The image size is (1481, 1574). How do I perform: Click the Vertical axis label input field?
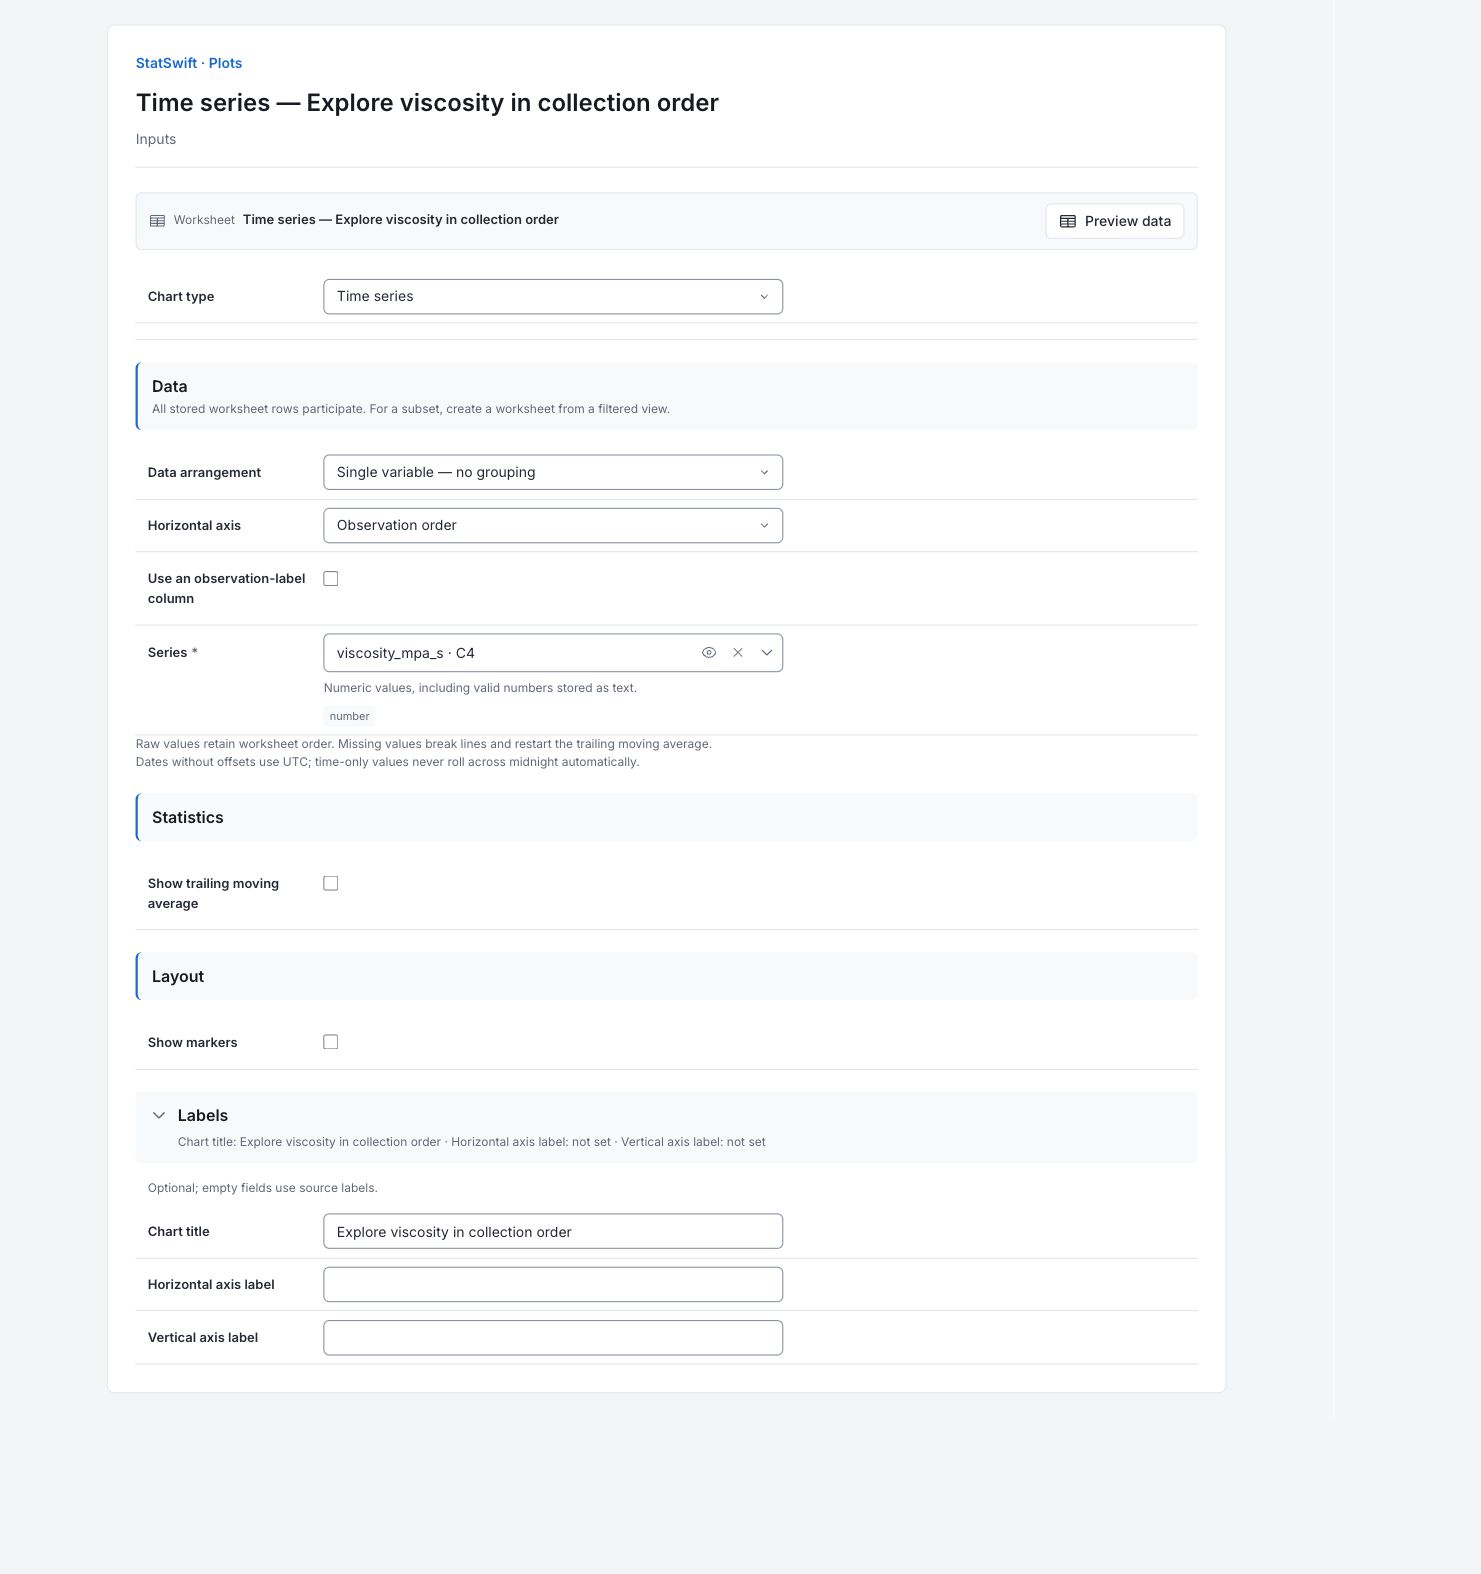[553, 1338]
